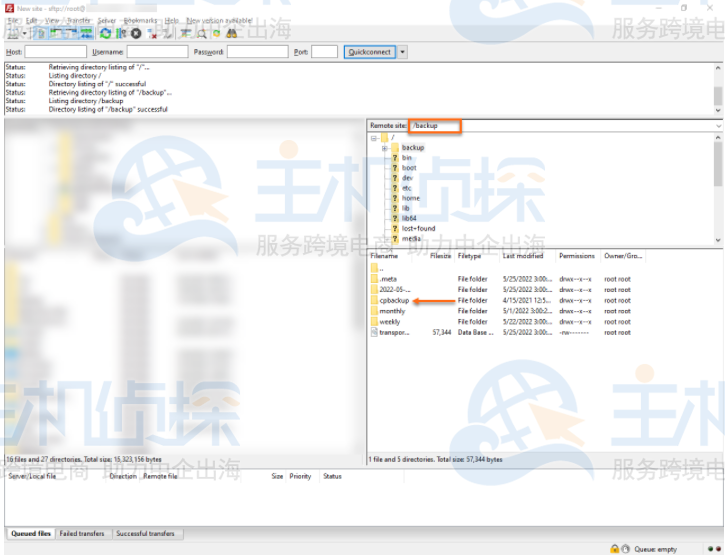Click the message log scrollbar down arrow
This screenshot has width=725, height=559.
718,111
